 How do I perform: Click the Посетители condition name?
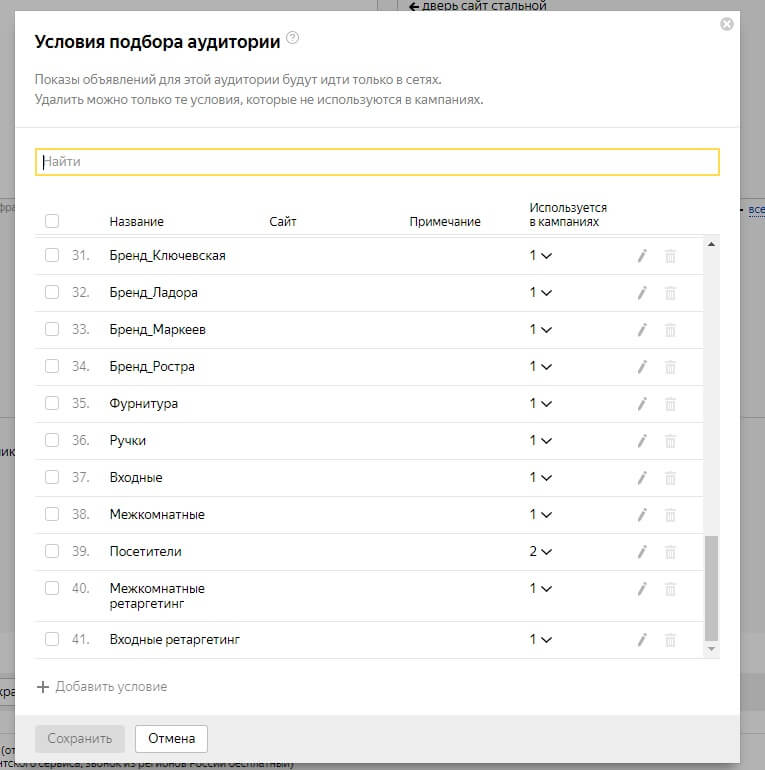pos(145,551)
